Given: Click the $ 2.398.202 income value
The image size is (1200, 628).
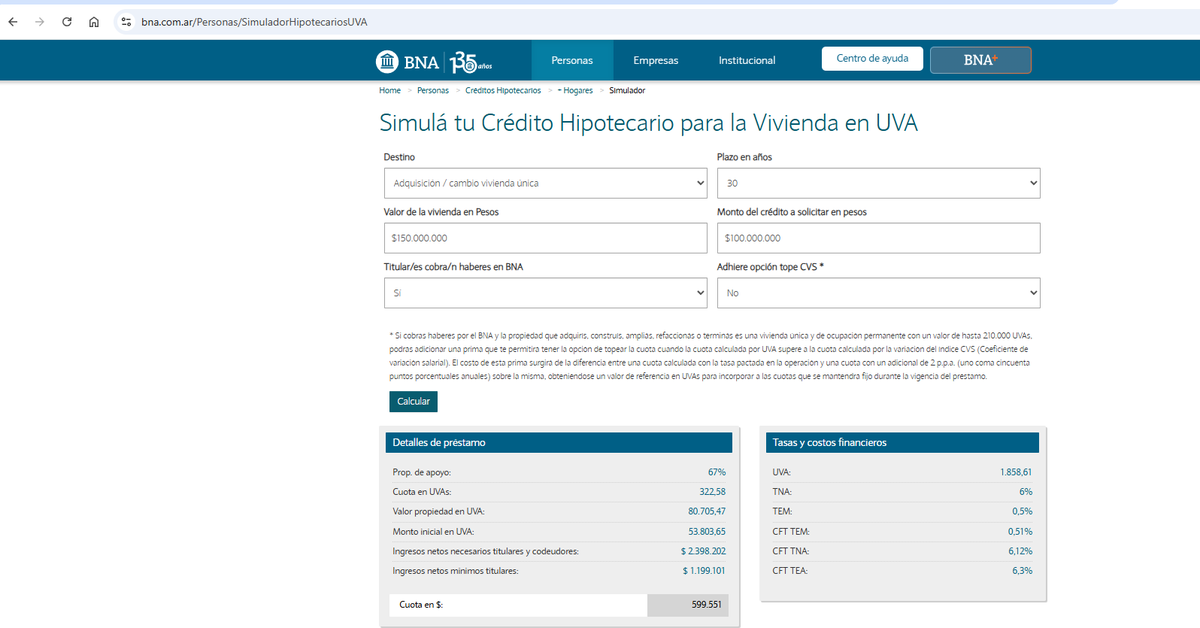Looking at the screenshot, I should coord(703,551).
